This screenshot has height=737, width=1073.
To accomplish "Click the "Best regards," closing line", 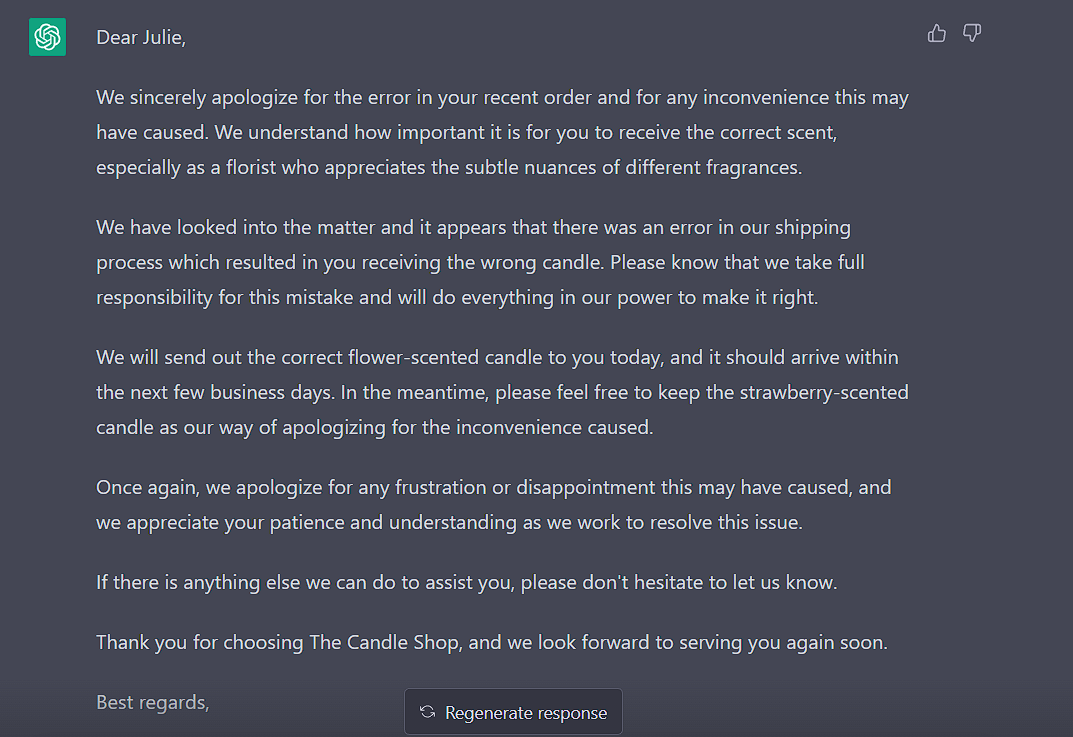I will pos(153,702).
